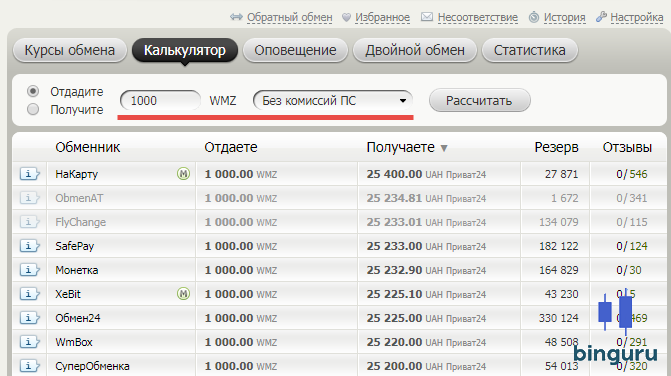Select the Получите radio button

pos(33,109)
